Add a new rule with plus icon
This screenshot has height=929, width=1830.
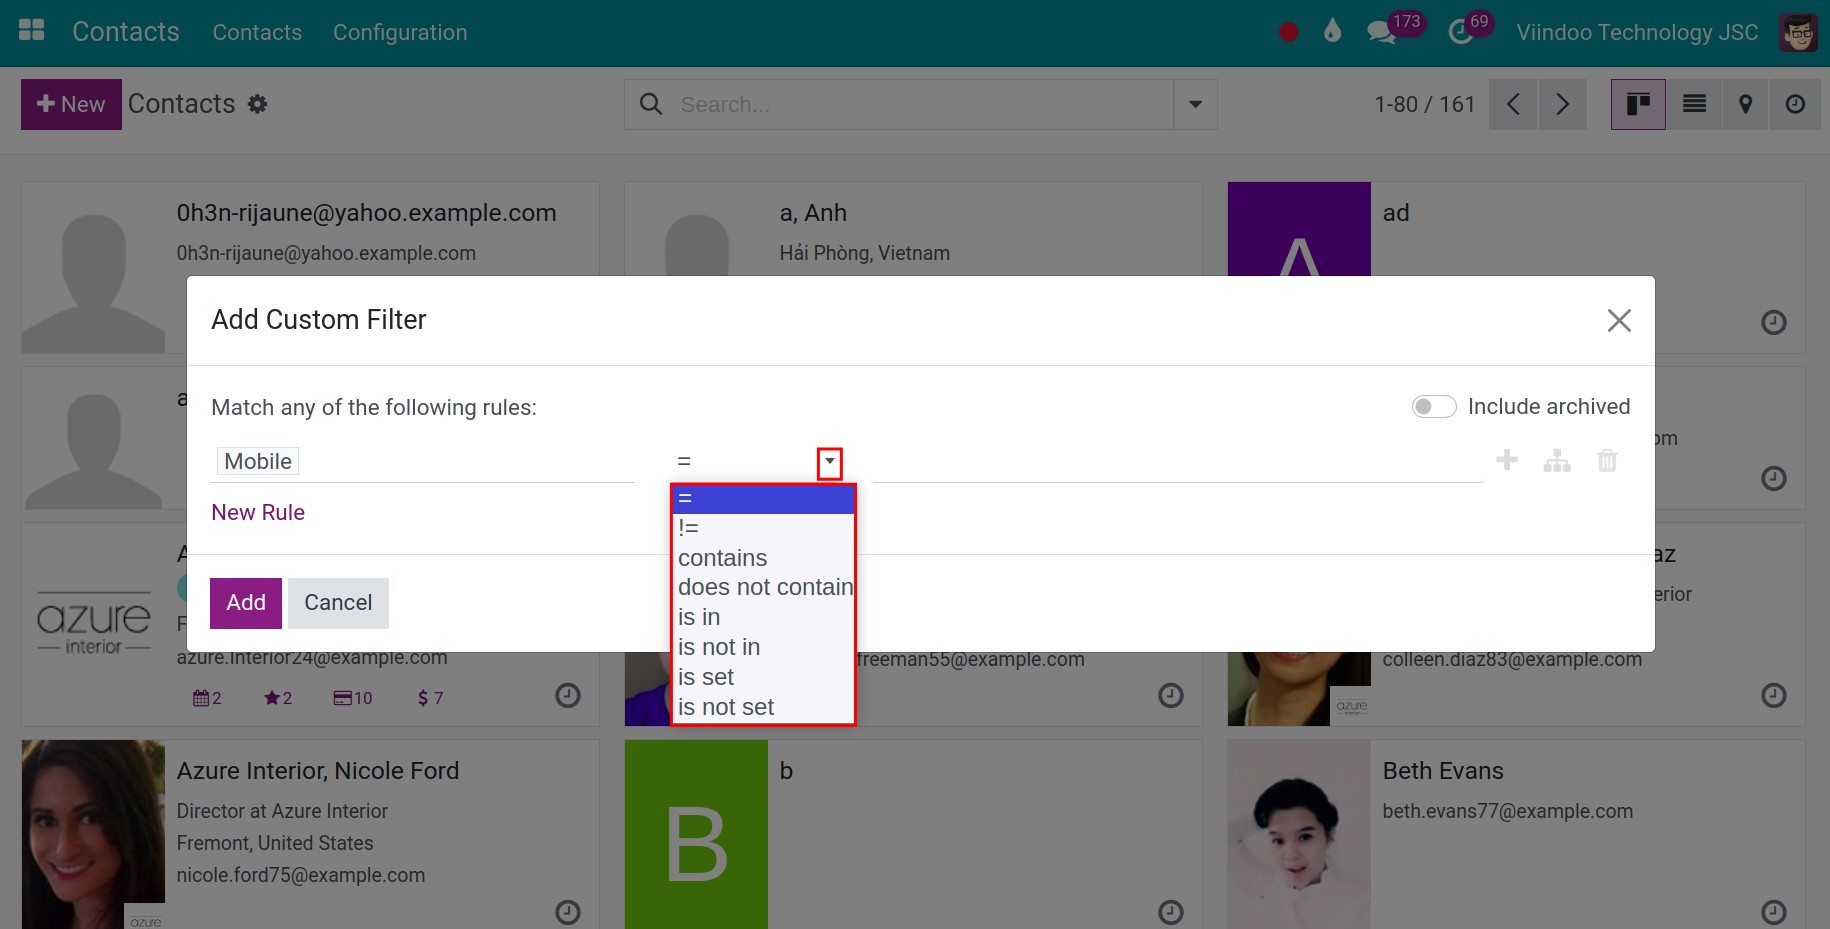pos(1507,460)
